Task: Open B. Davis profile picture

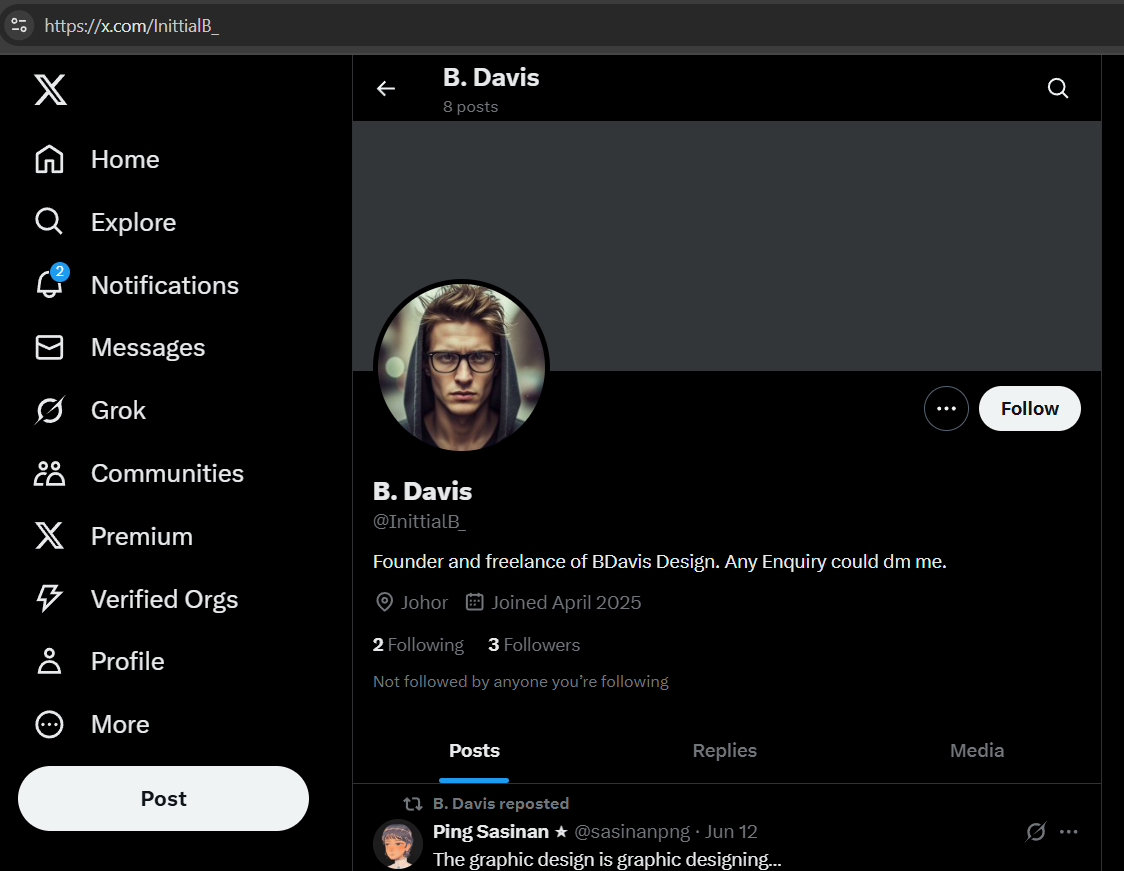Action: [x=461, y=366]
